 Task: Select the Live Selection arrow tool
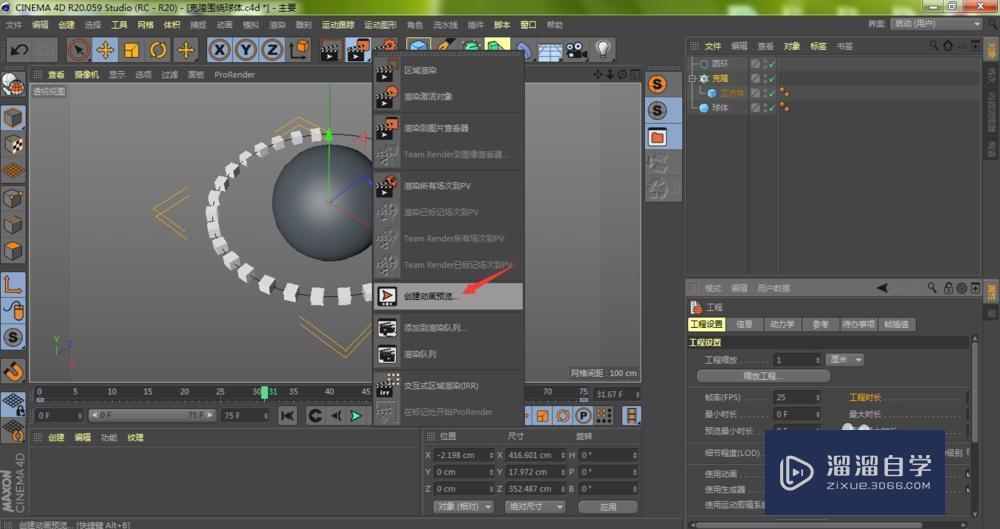(x=79, y=50)
